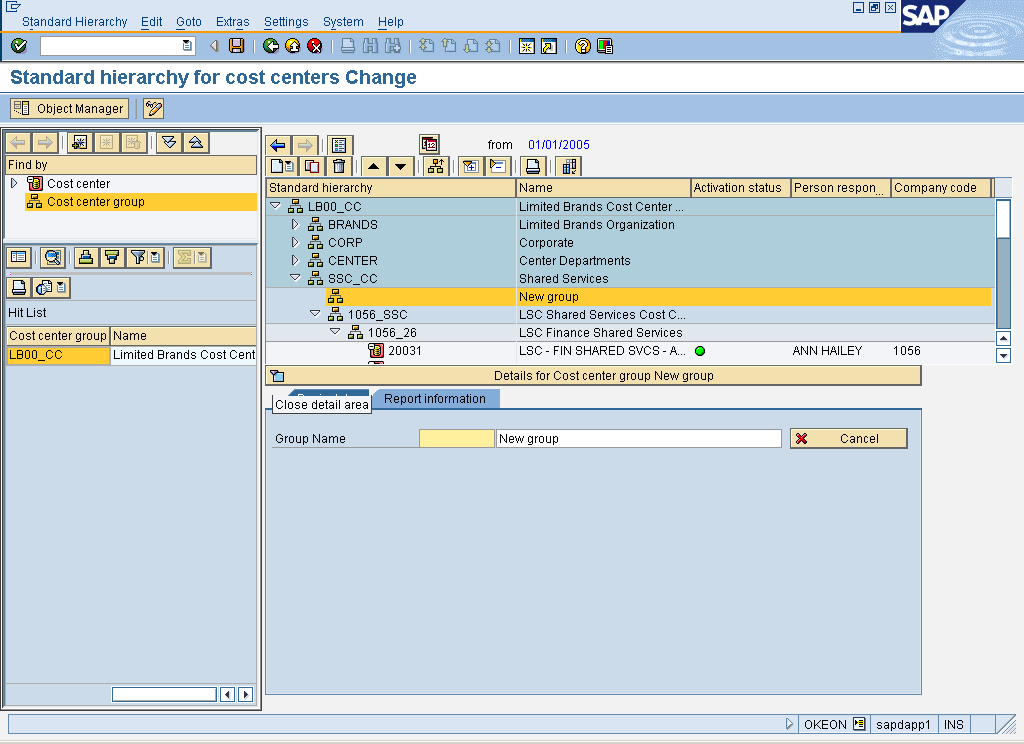
Task: Open Help via yellow question mark icon
Action: pyautogui.click(x=583, y=46)
